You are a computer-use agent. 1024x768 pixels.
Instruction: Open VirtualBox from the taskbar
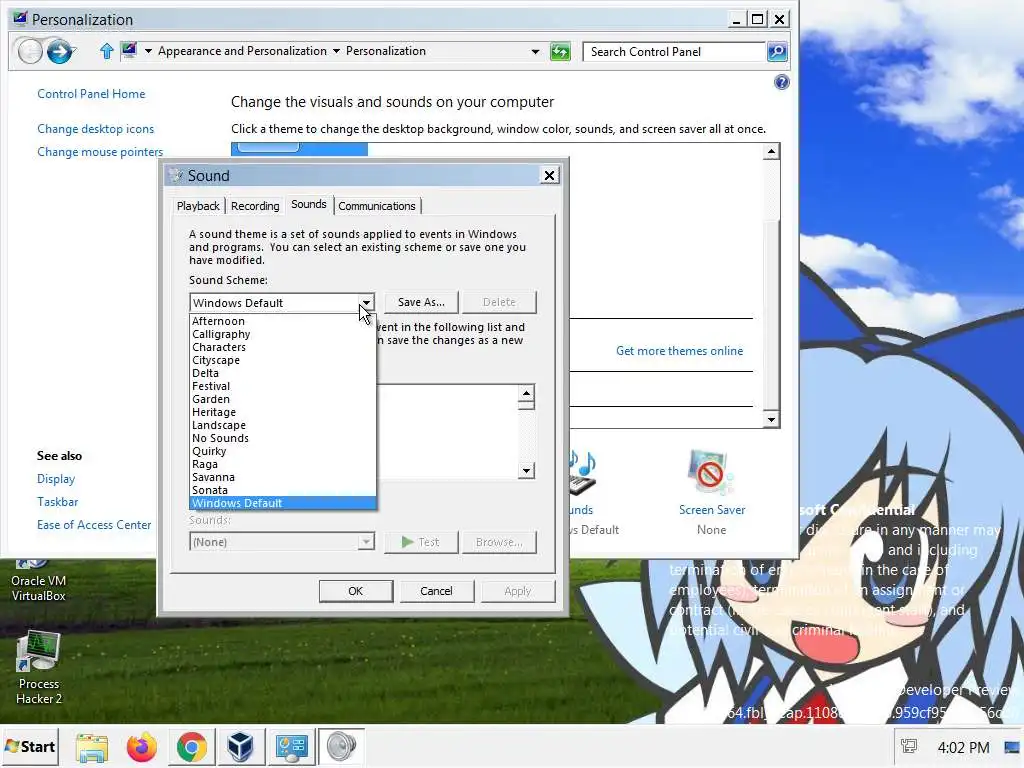[240, 747]
